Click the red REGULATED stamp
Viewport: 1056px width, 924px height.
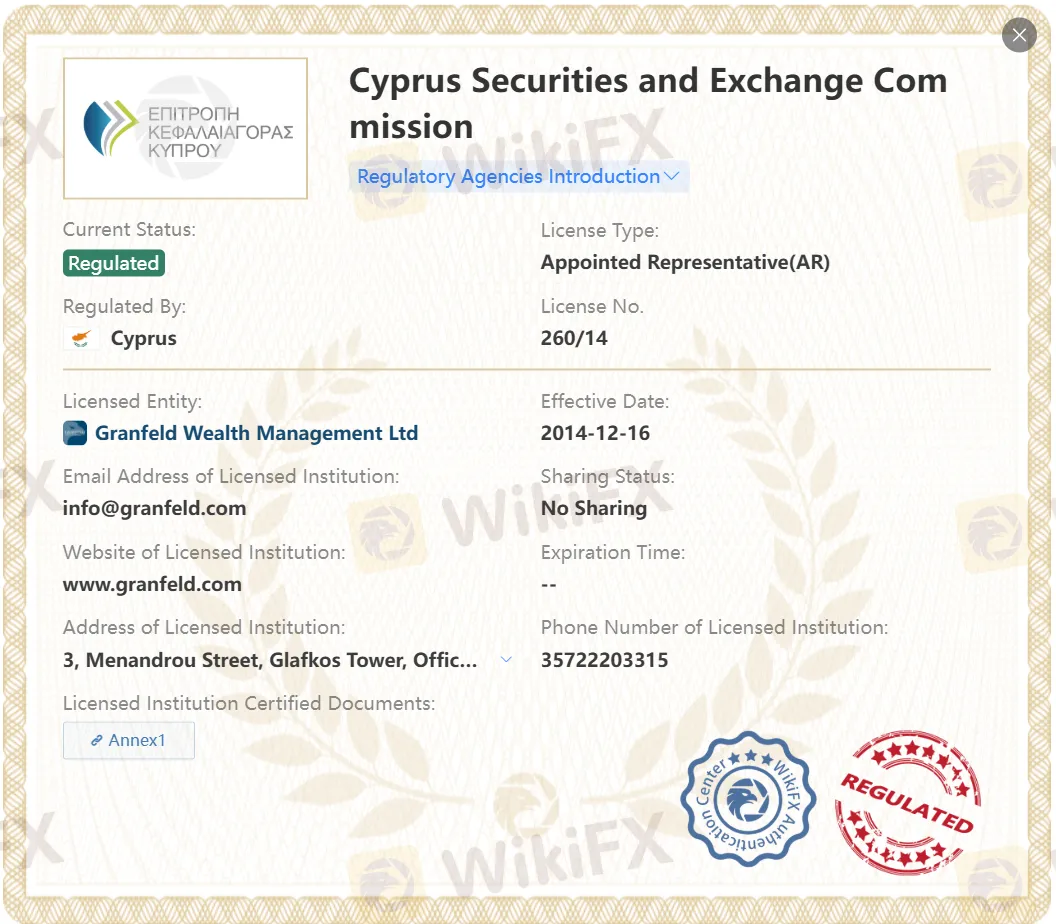click(x=907, y=802)
